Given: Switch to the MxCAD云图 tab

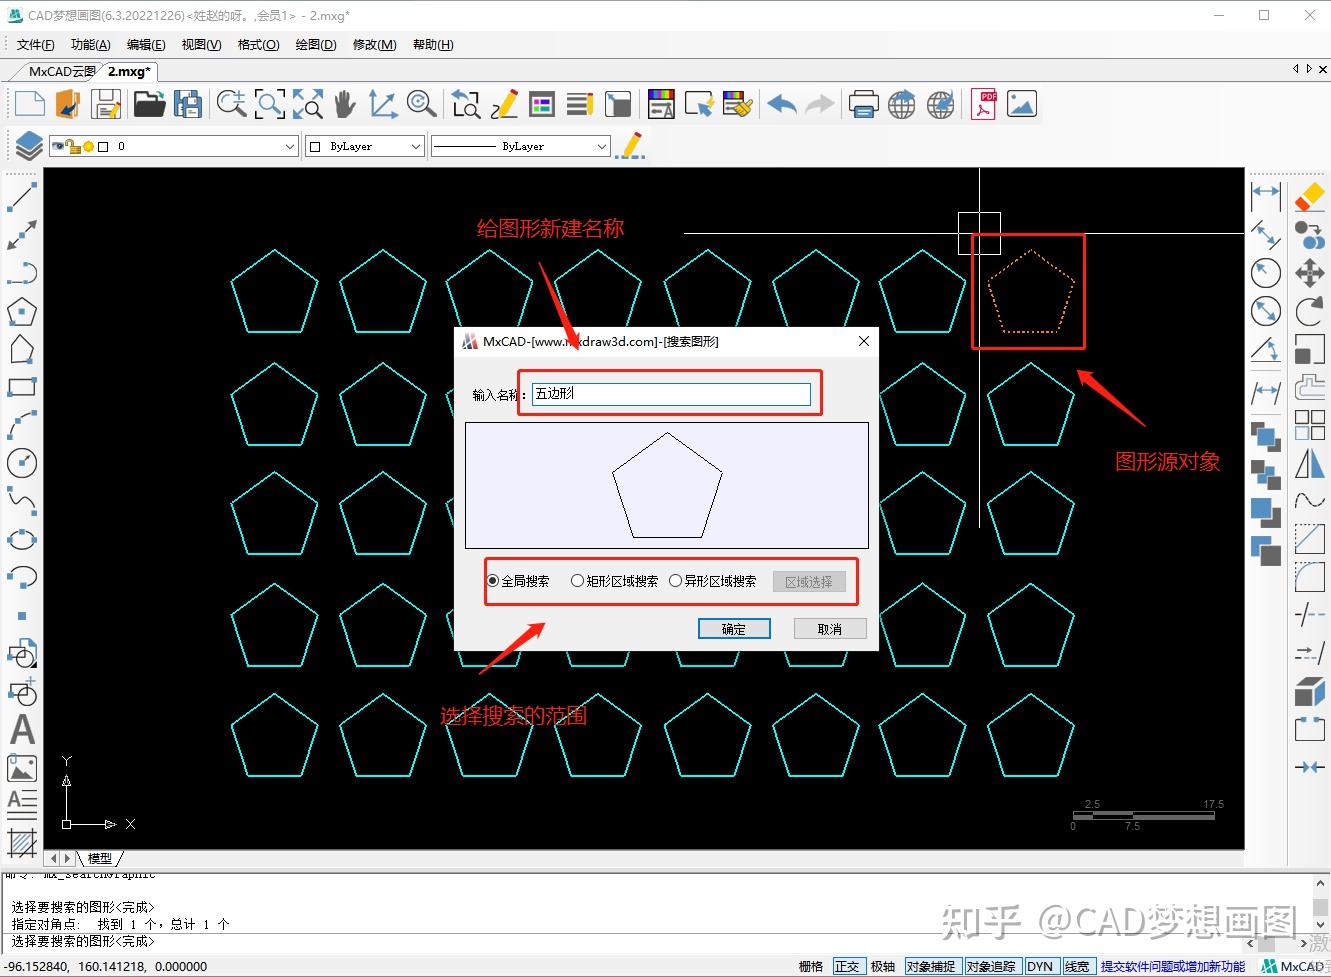Looking at the screenshot, I should point(62,71).
